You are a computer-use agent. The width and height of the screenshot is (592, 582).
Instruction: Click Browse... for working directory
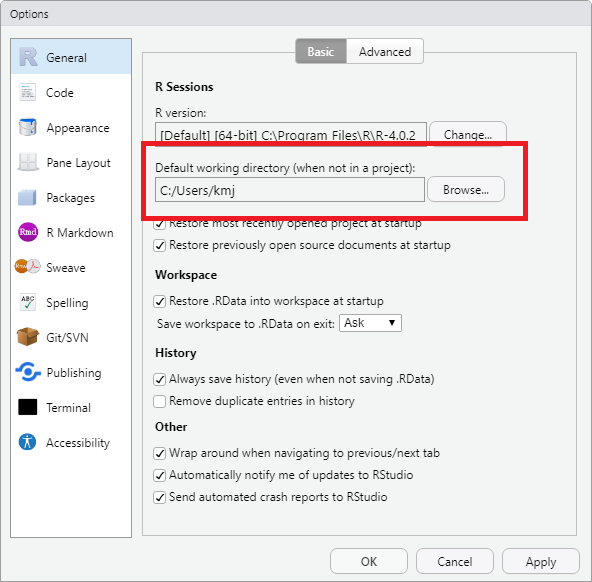pos(466,189)
